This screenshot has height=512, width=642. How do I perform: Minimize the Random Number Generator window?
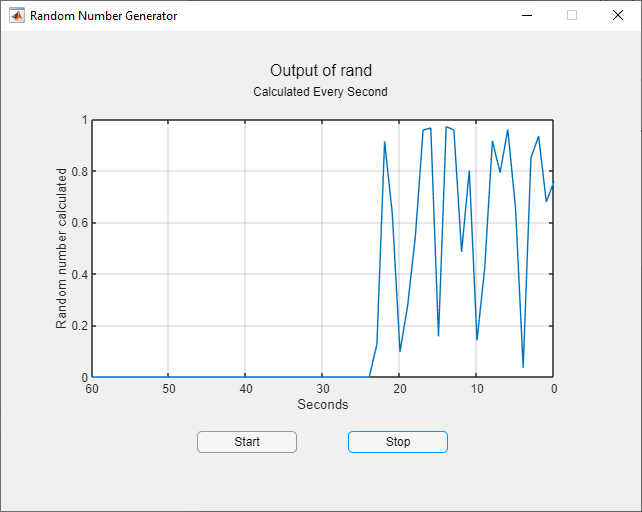coord(527,16)
